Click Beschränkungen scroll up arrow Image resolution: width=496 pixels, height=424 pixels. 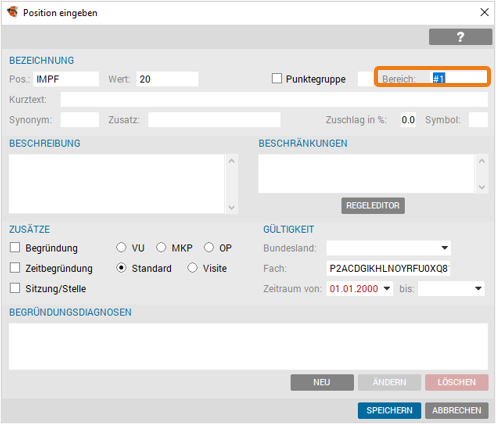pos(482,161)
